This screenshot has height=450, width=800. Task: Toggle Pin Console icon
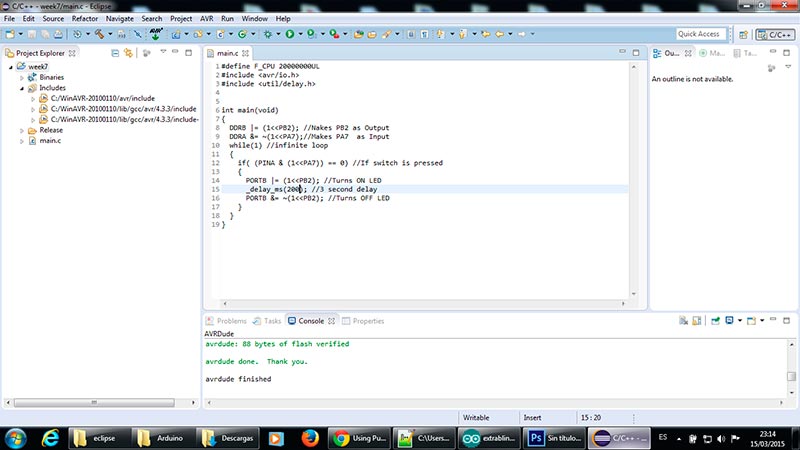tap(715, 320)
